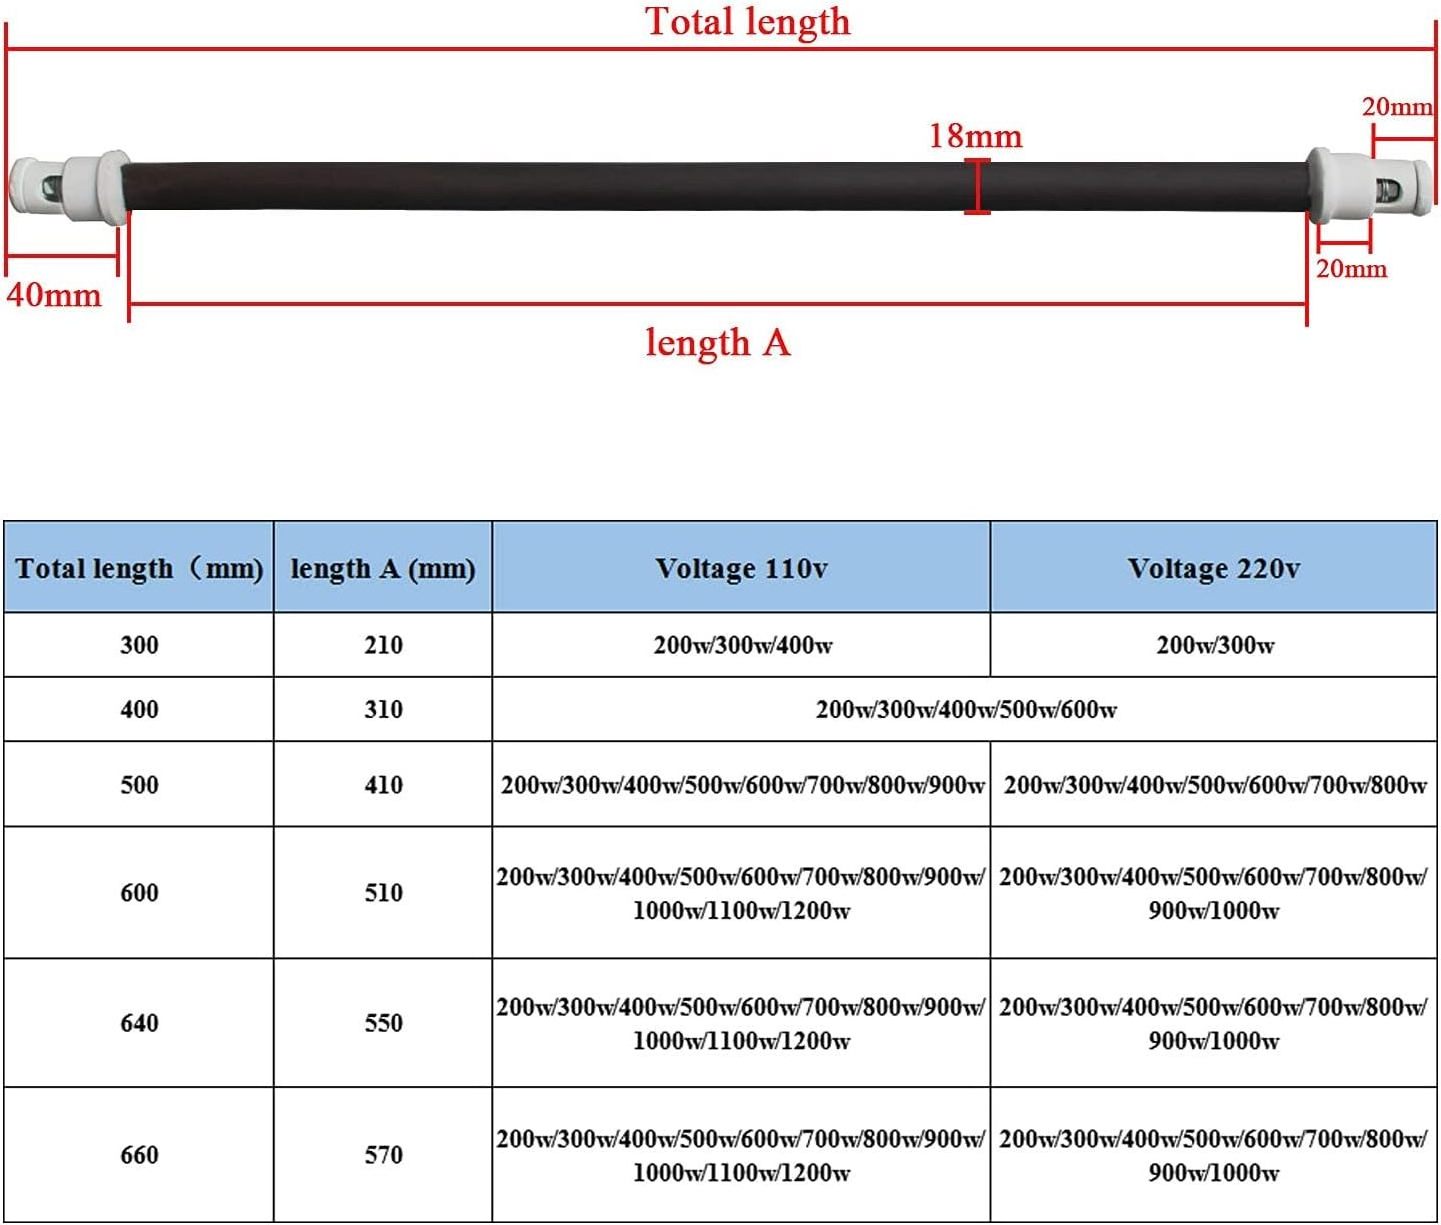
Task: Click the 220v wattage cell ending in 800w in the 500 row
Action: [x=1214, y=784]
